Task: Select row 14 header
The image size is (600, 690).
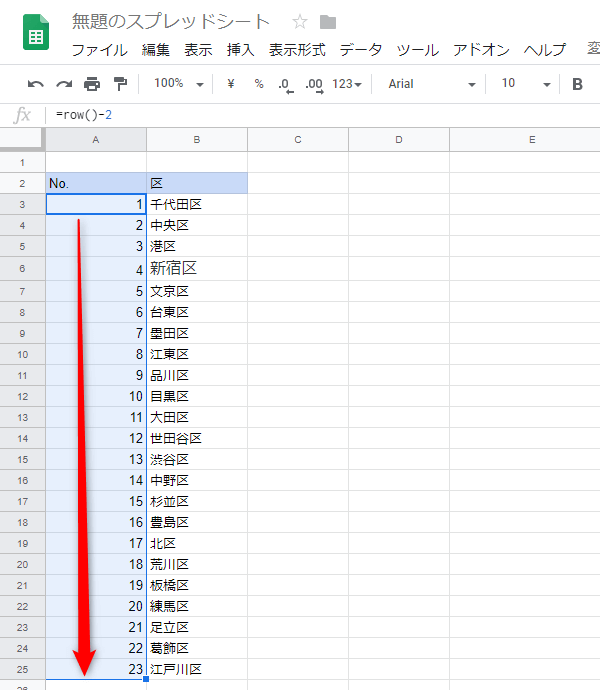Action: point(22,438)
